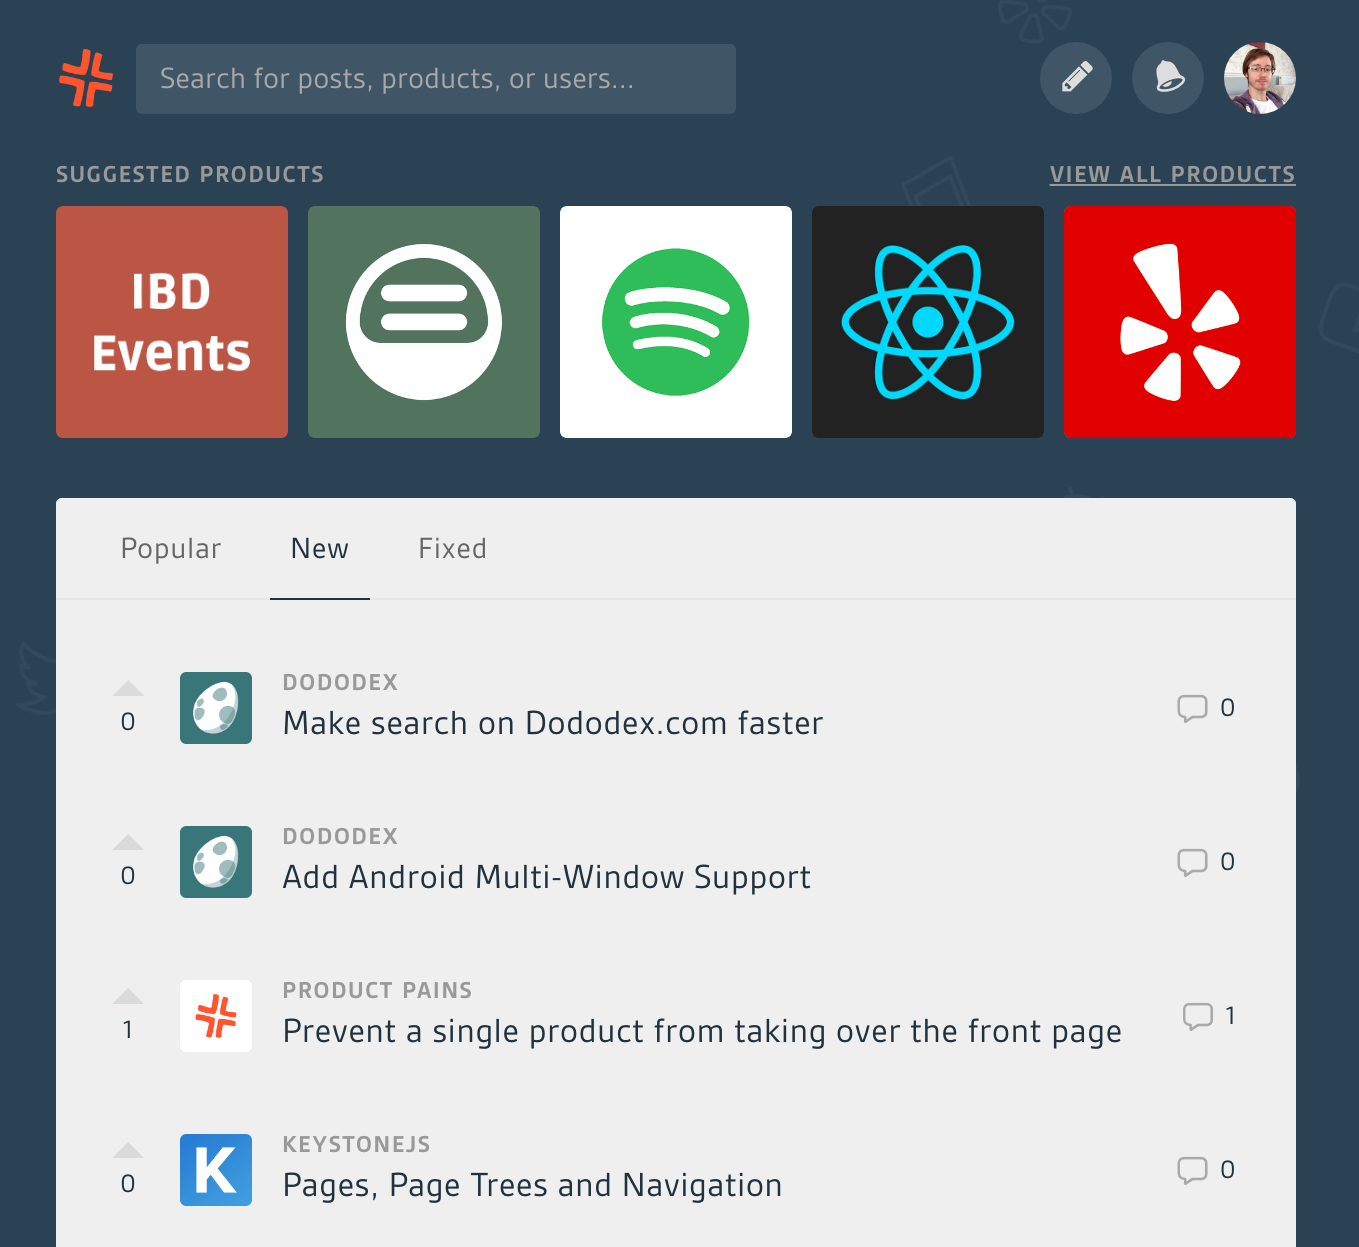Open the user profile avatar
The width and height of the screenshot is (1359, 1247).
click(x=1260, y=78)
